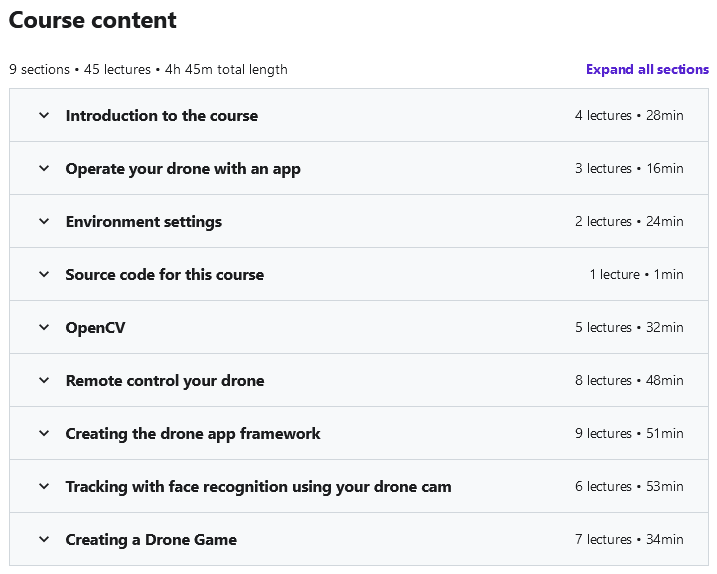Open the Creating a Drone Game title
Image resolution: width=717 pixels, height=574 pixels.
151,540
